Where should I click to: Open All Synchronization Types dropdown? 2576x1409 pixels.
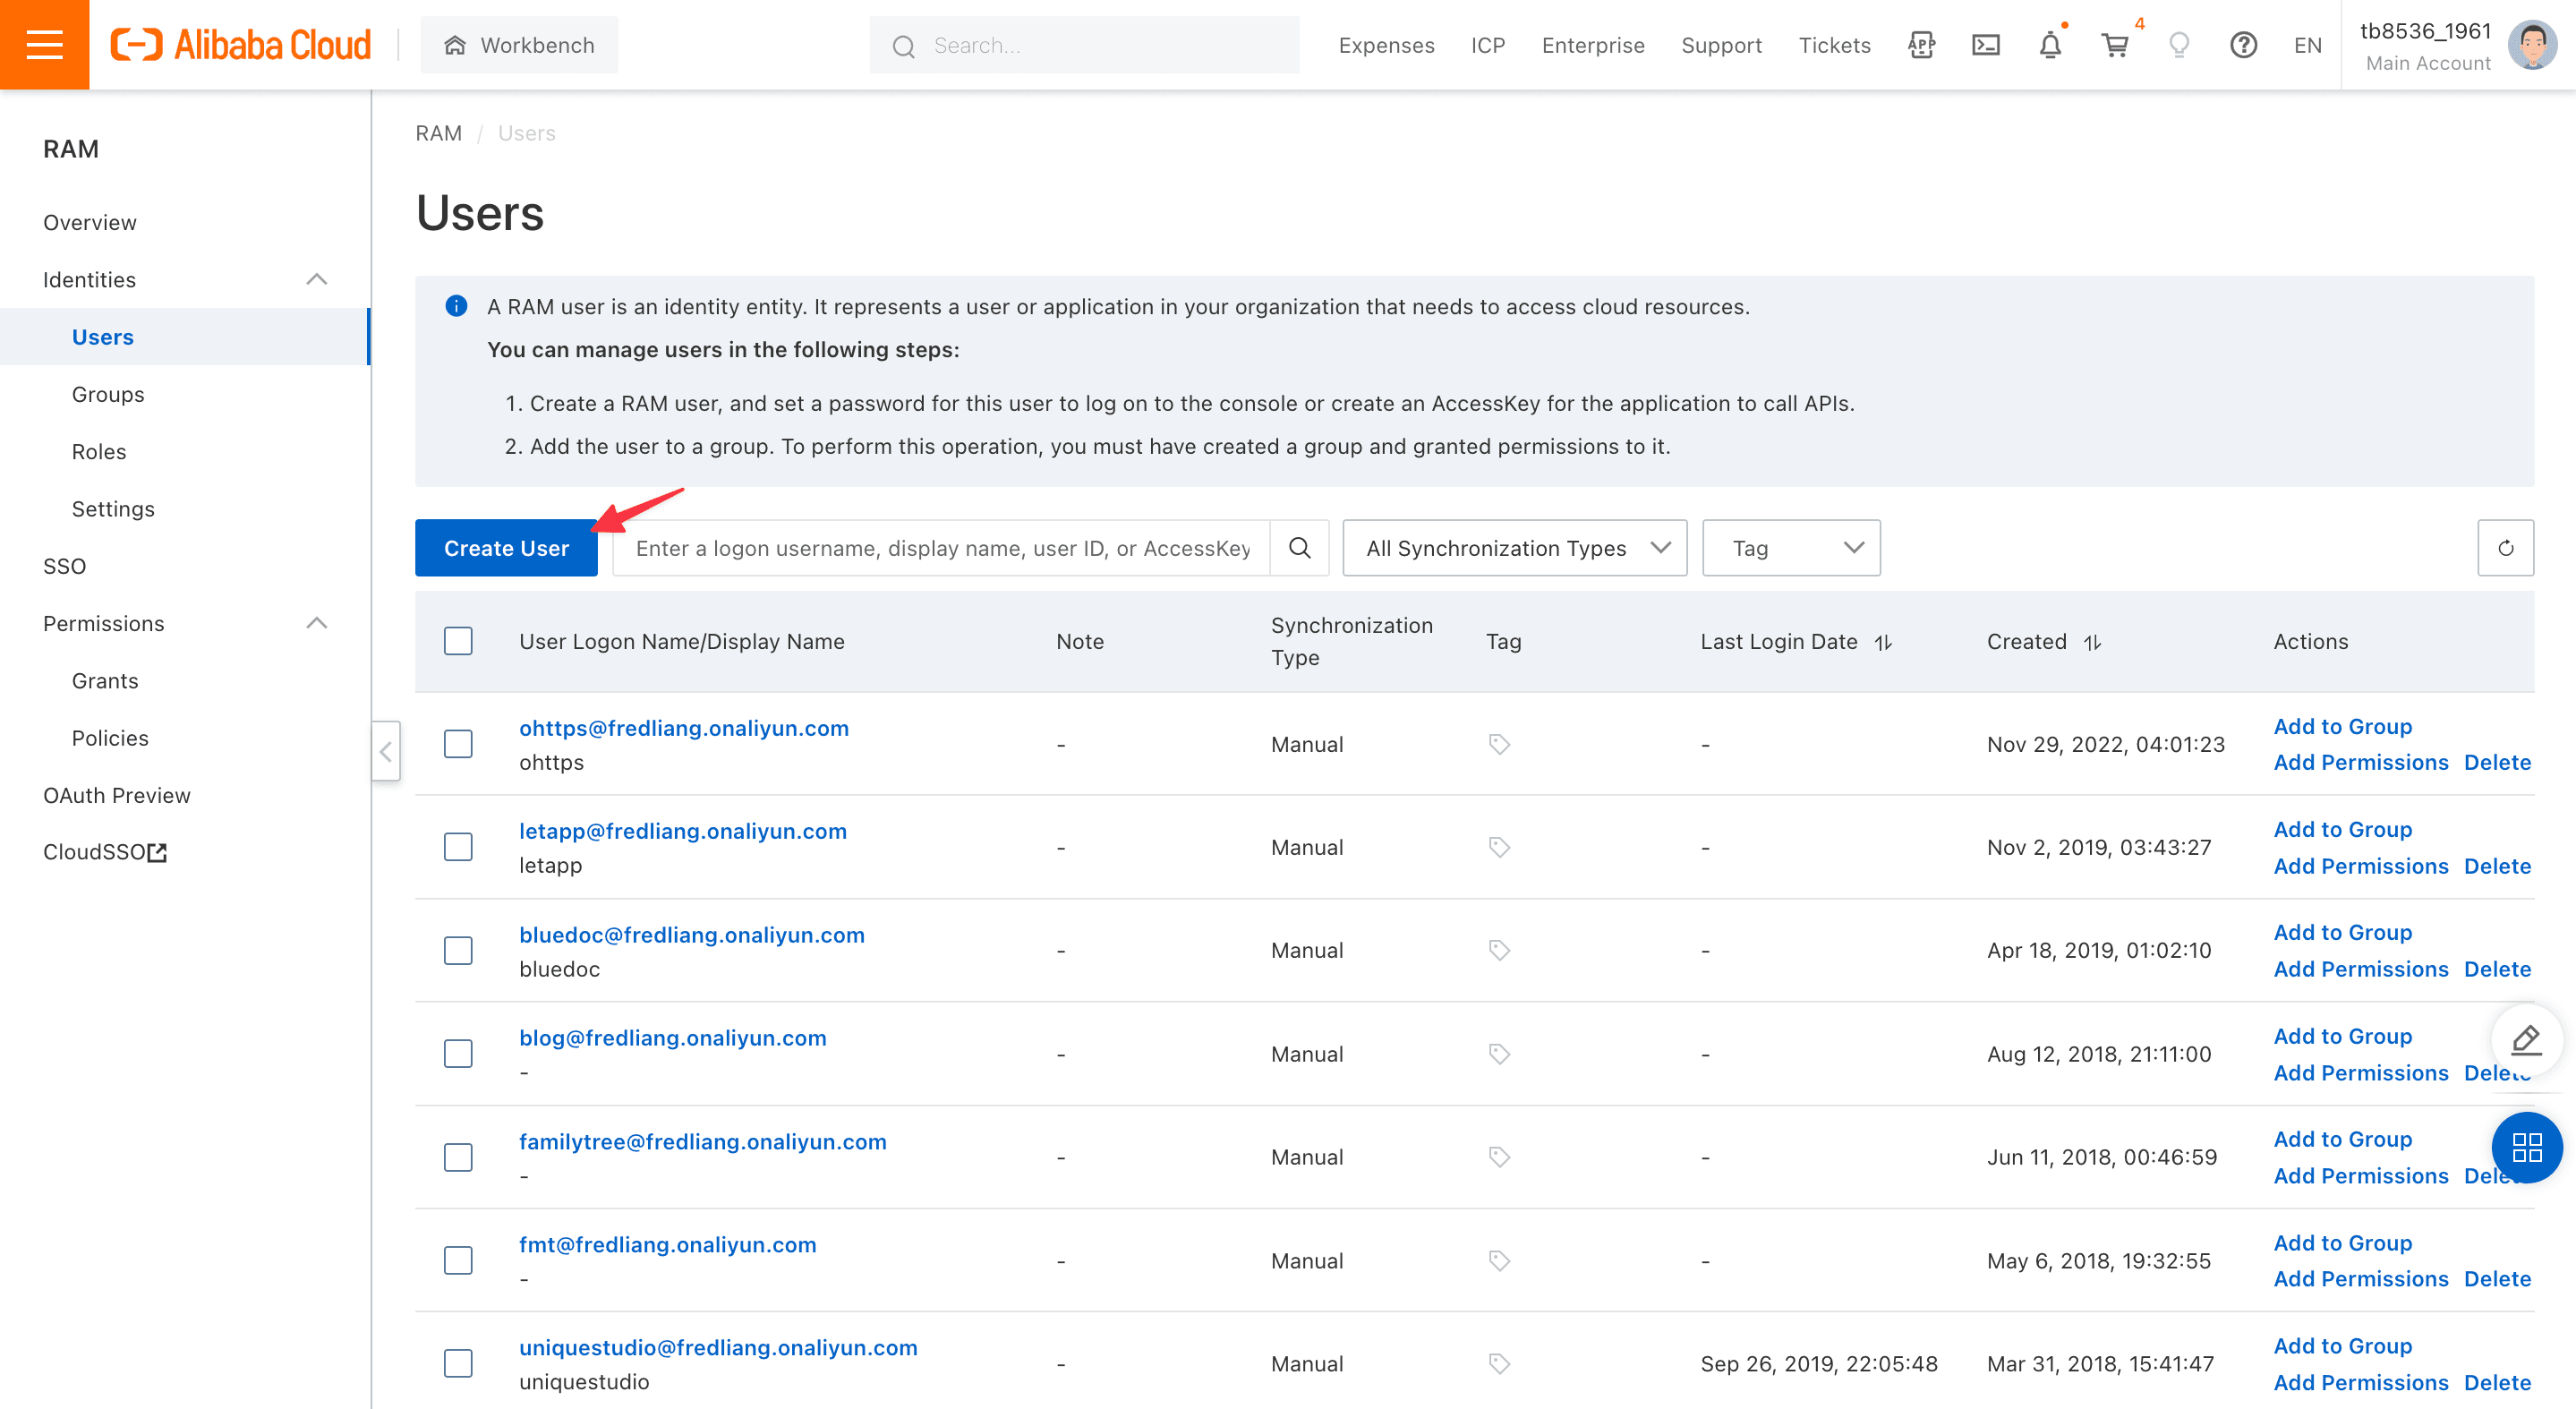click(x=1515, y=548)
